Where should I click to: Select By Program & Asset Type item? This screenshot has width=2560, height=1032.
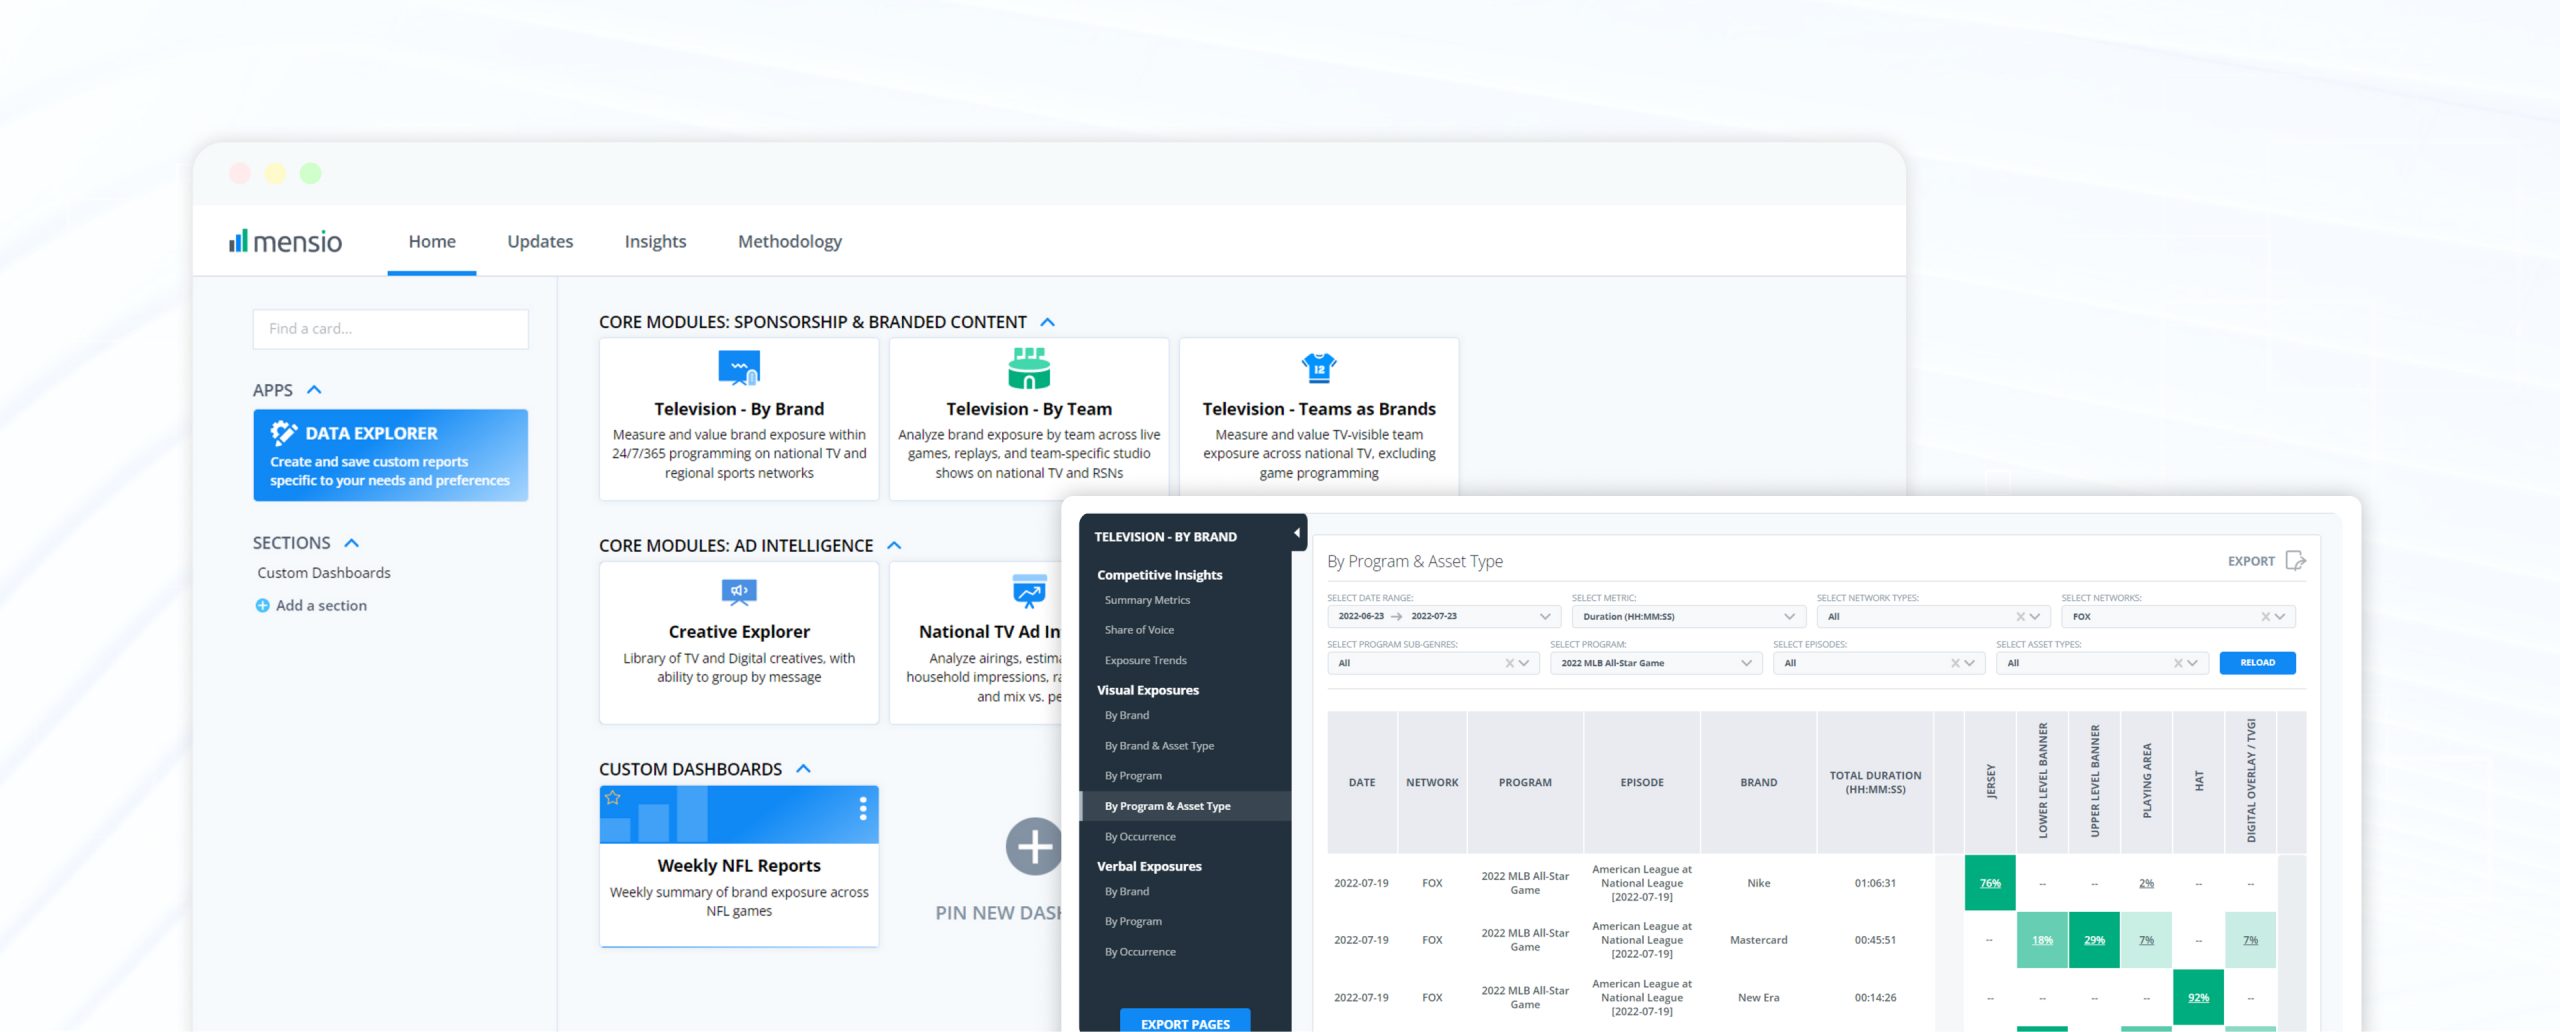click(x=1186, y=806)
